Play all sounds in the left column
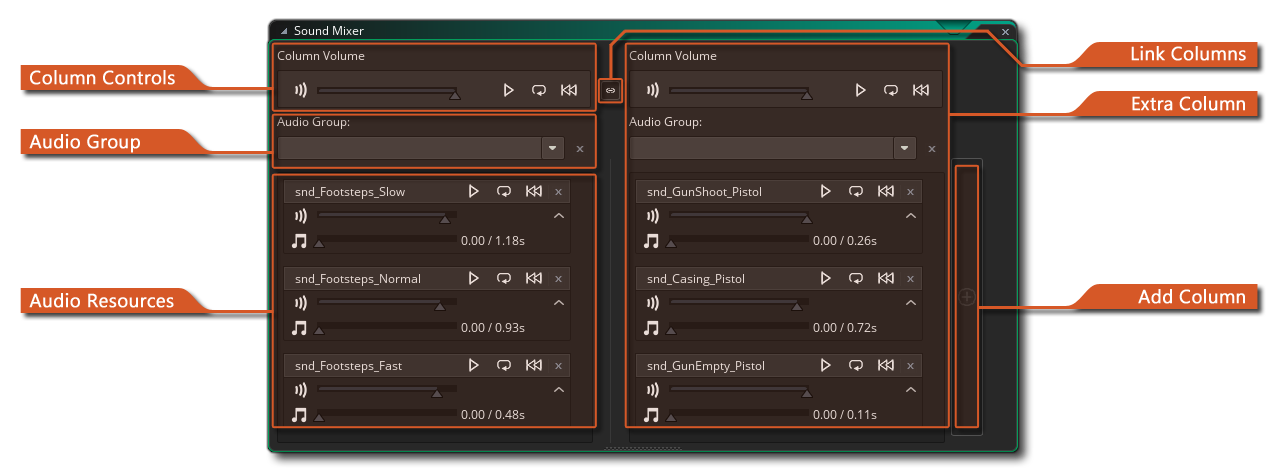This screenshot has width=1278, height=472. click(x=509, y=90)
